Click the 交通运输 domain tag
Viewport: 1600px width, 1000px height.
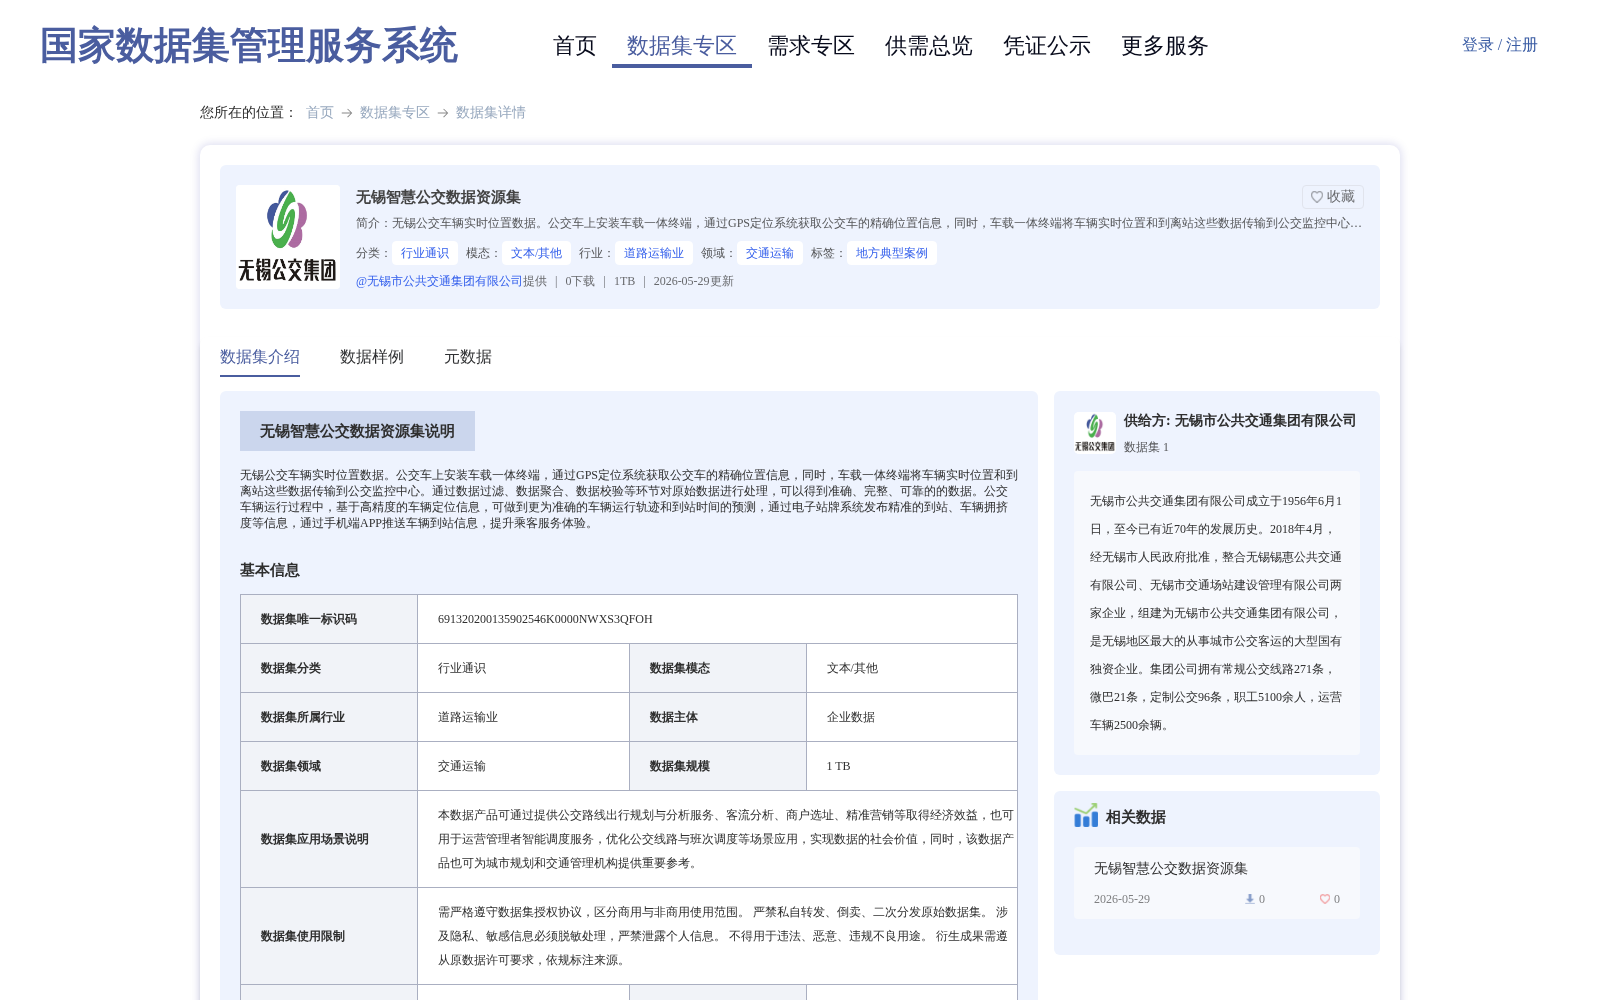pyautogui.click(x=770, y=253)
